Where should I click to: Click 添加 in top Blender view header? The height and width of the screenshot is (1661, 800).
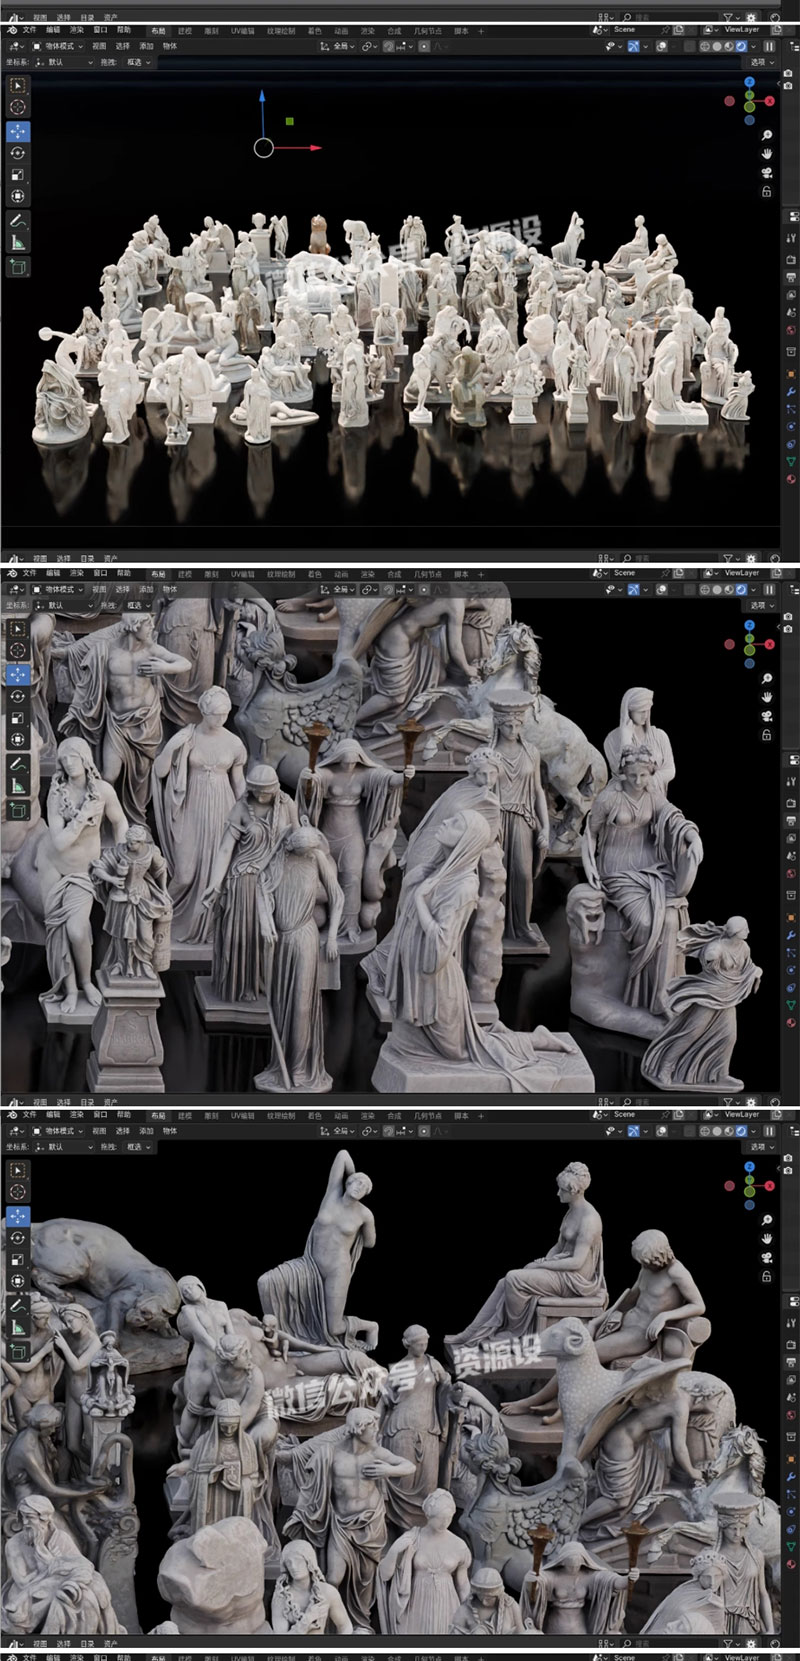(x=146, y=46)
